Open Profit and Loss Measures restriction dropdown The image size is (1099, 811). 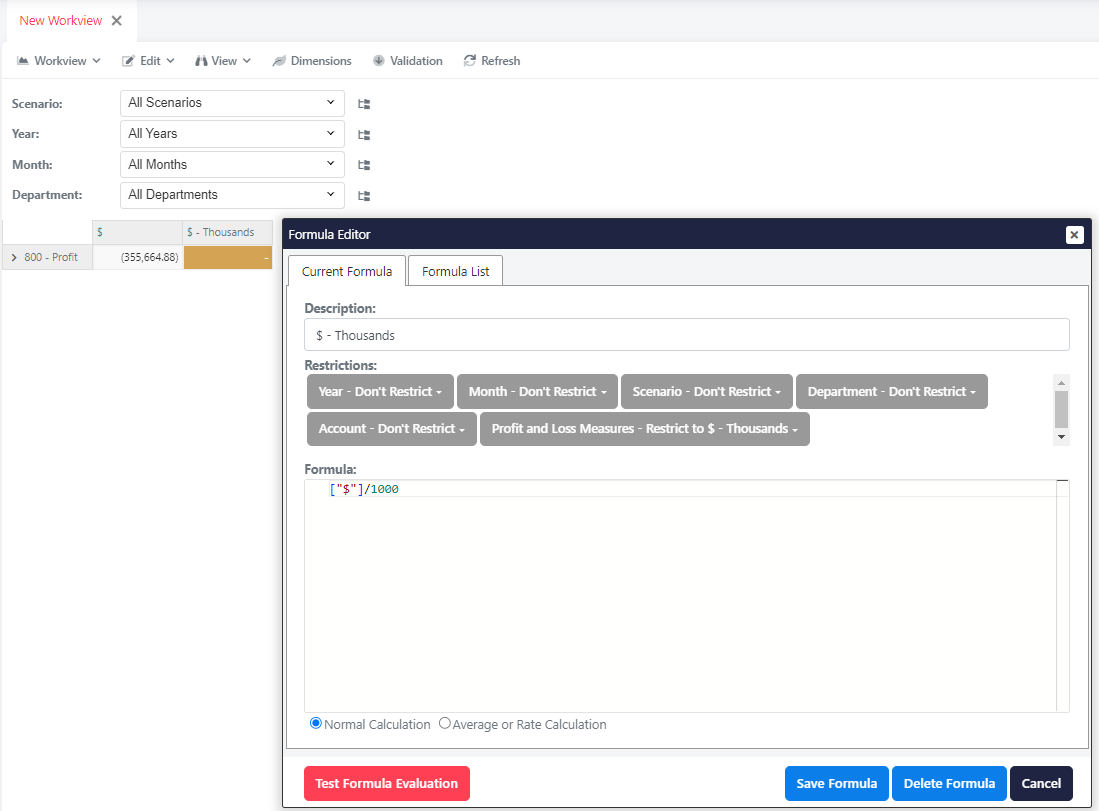(644, 429)
